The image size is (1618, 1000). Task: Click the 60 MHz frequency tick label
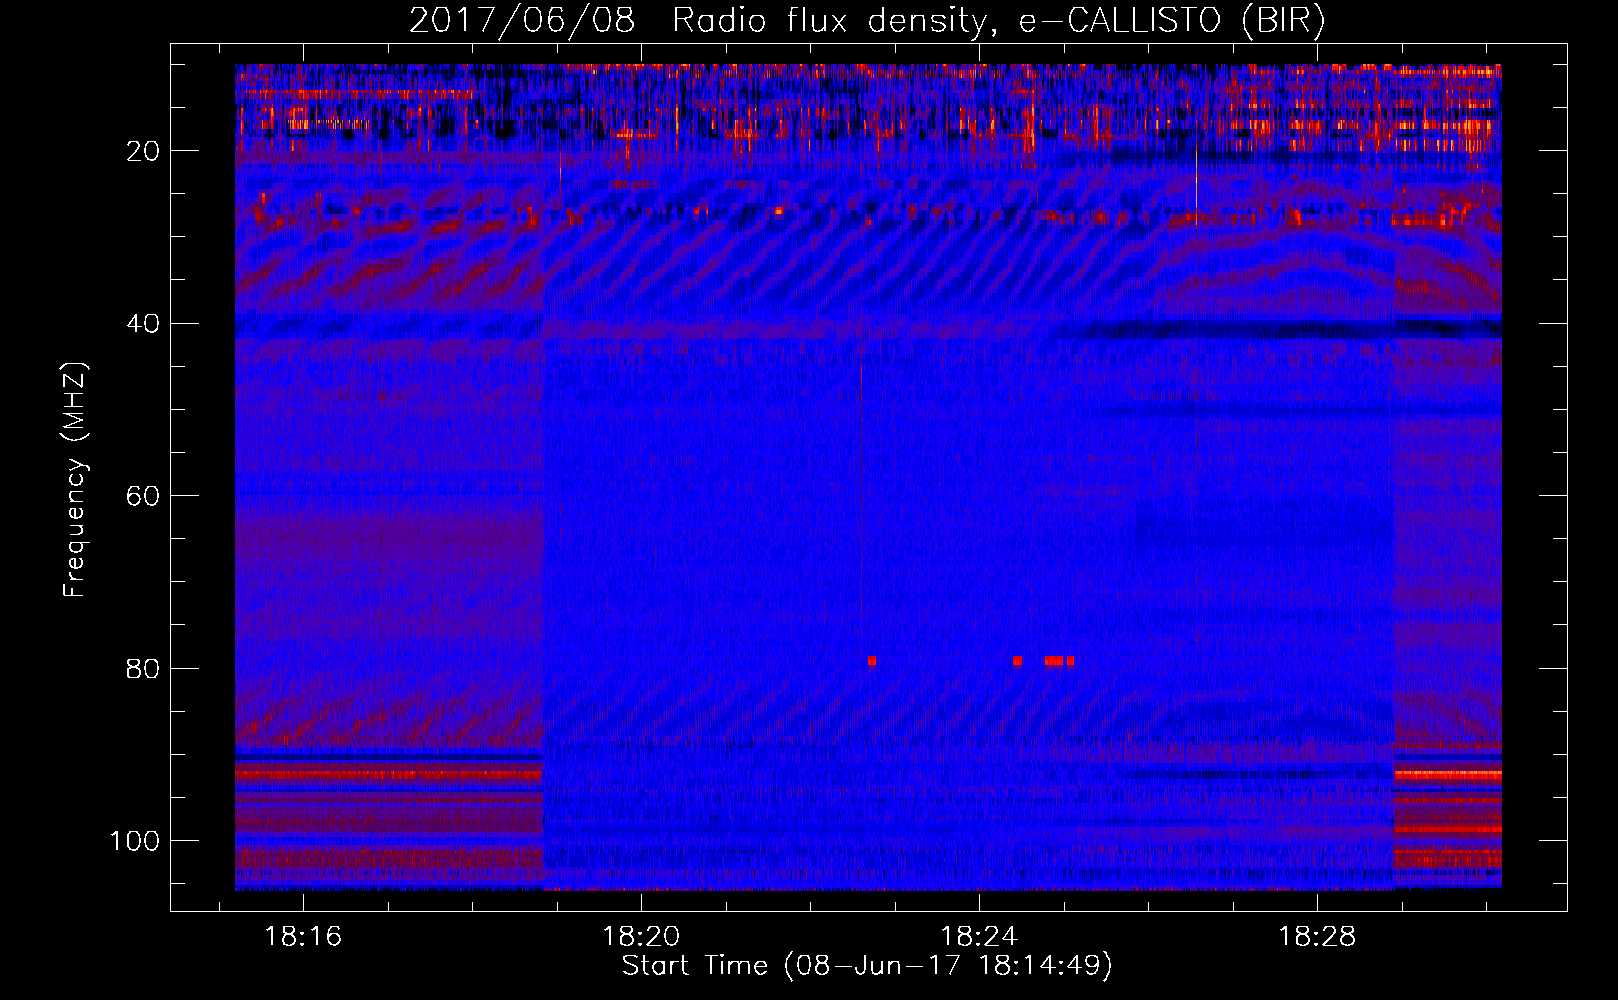(143, 496)
